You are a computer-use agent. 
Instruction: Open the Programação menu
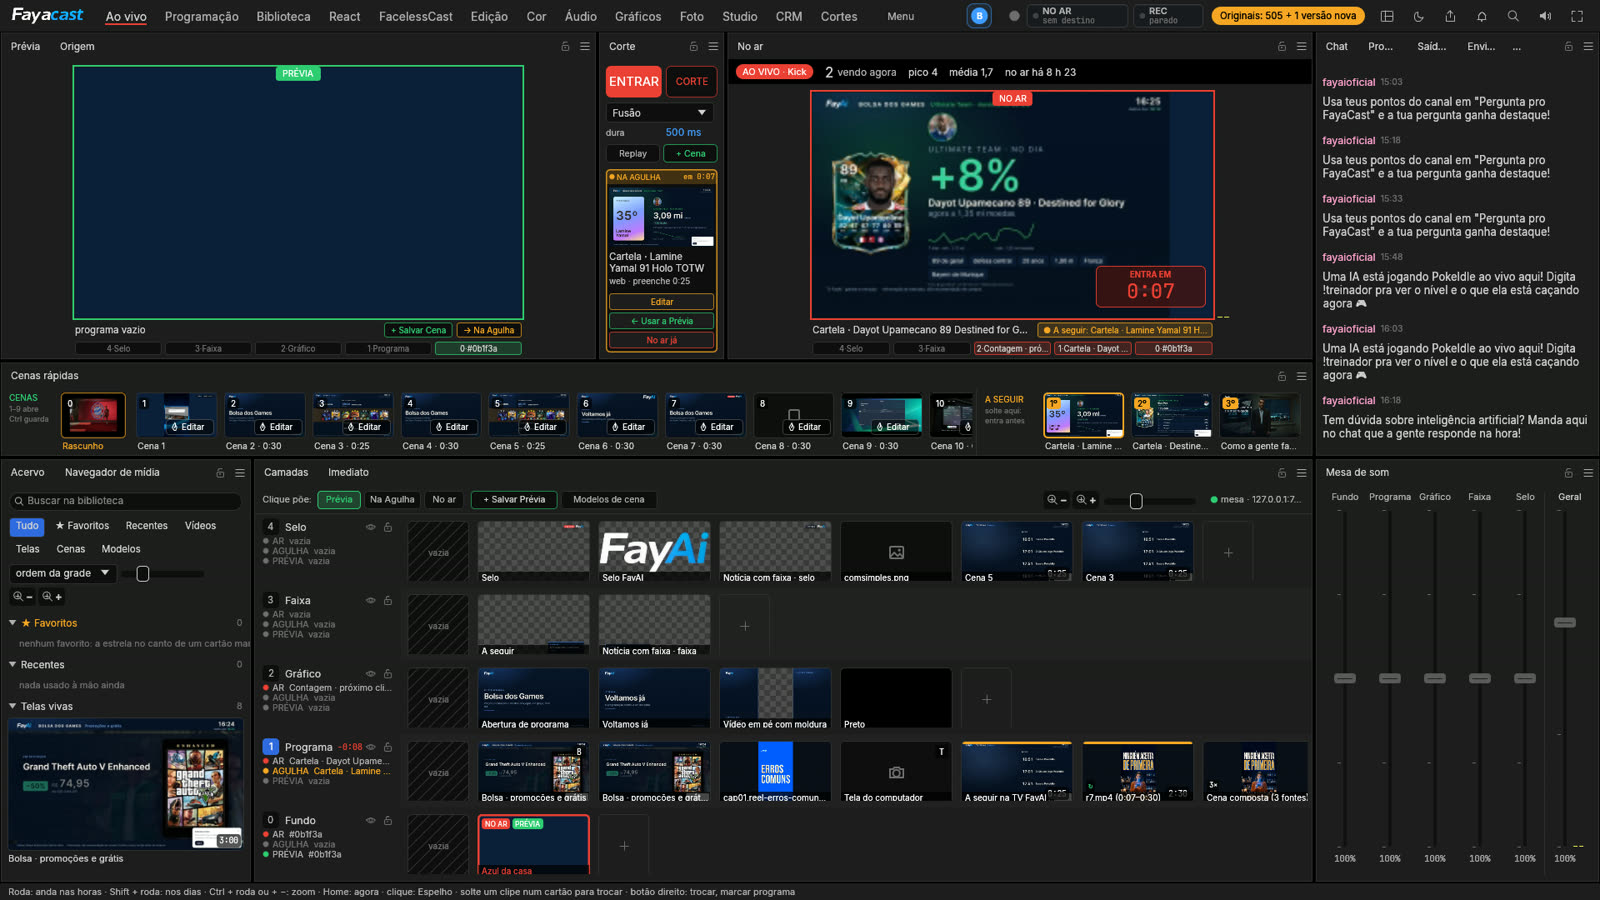(x=202, y=16)
